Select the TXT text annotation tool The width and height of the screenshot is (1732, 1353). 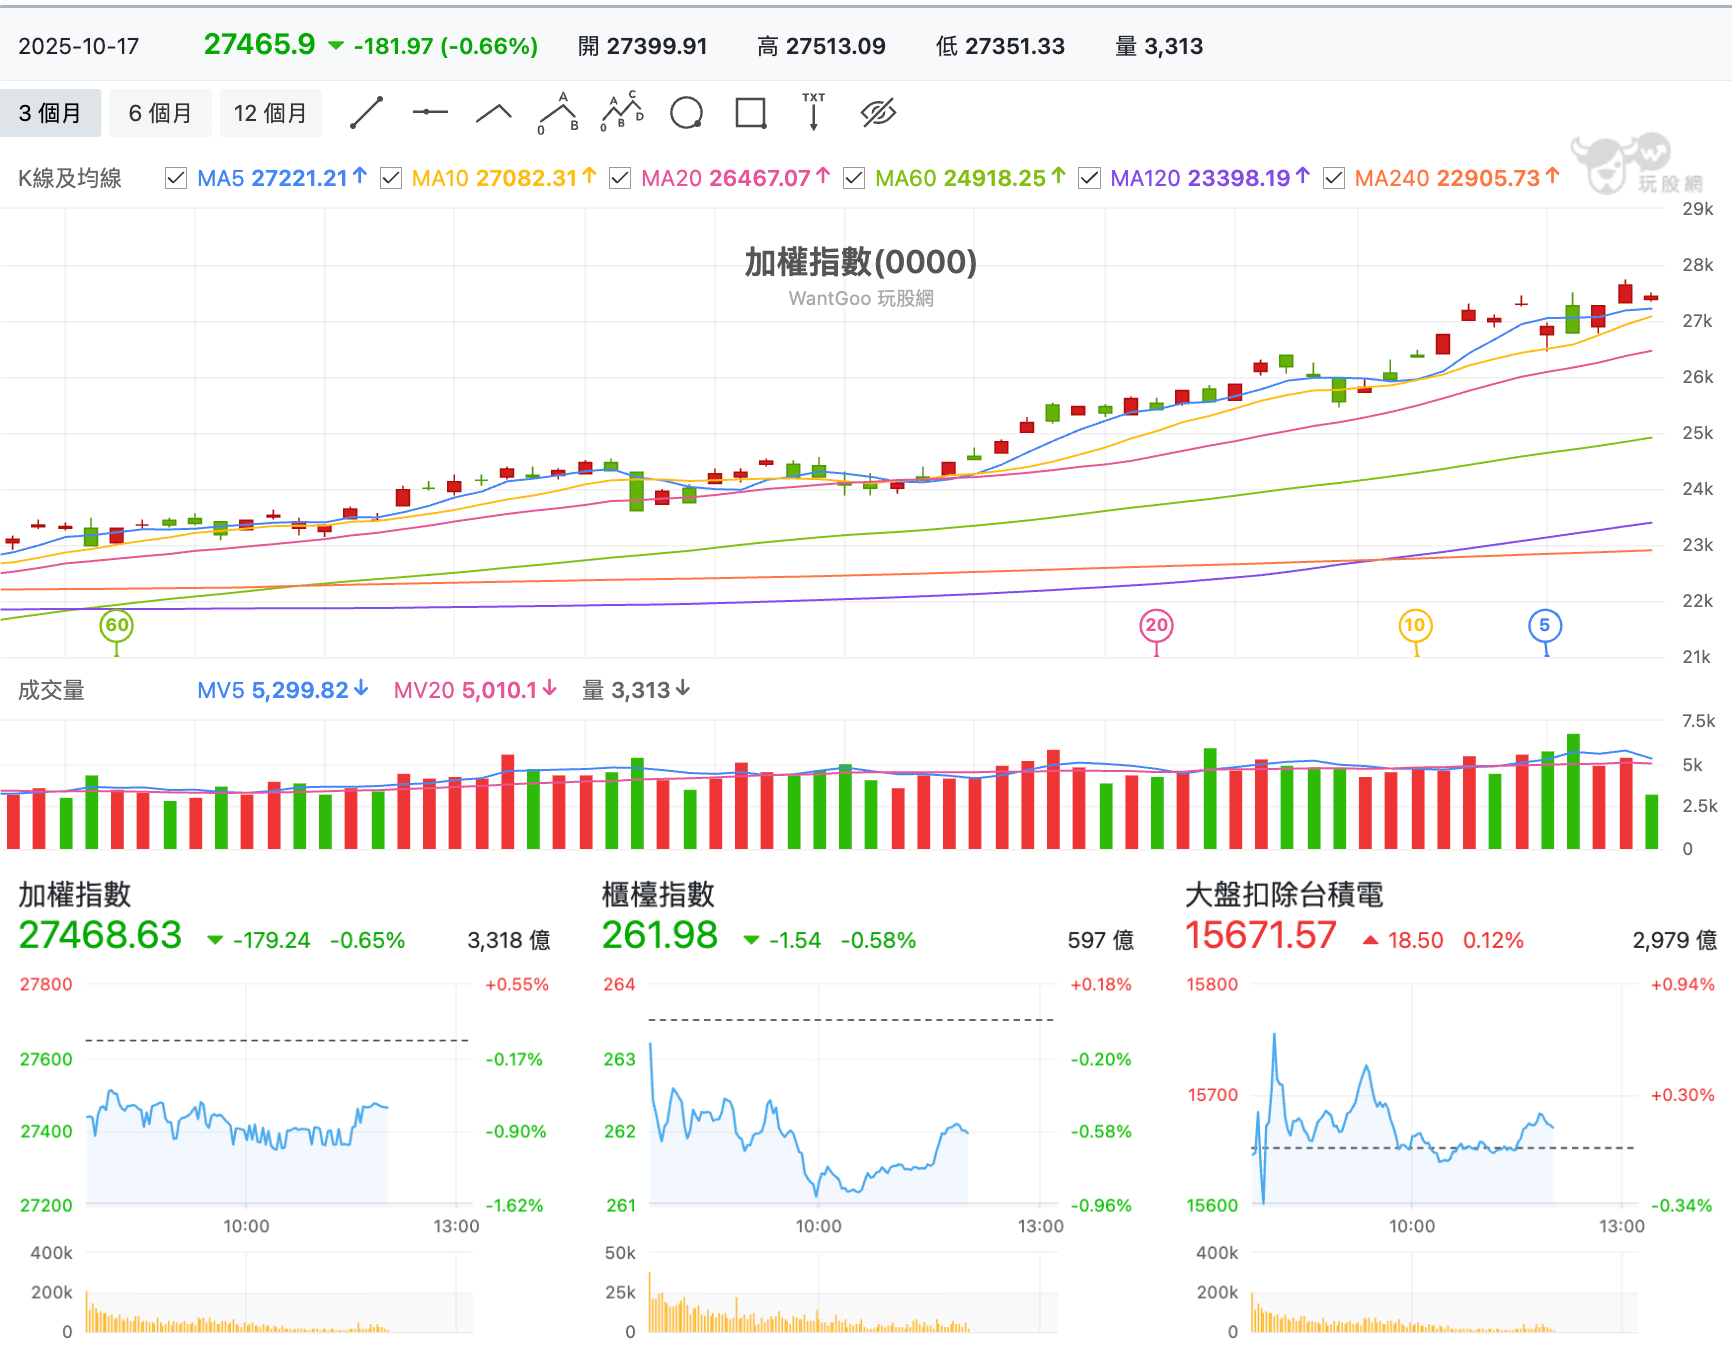814,112
